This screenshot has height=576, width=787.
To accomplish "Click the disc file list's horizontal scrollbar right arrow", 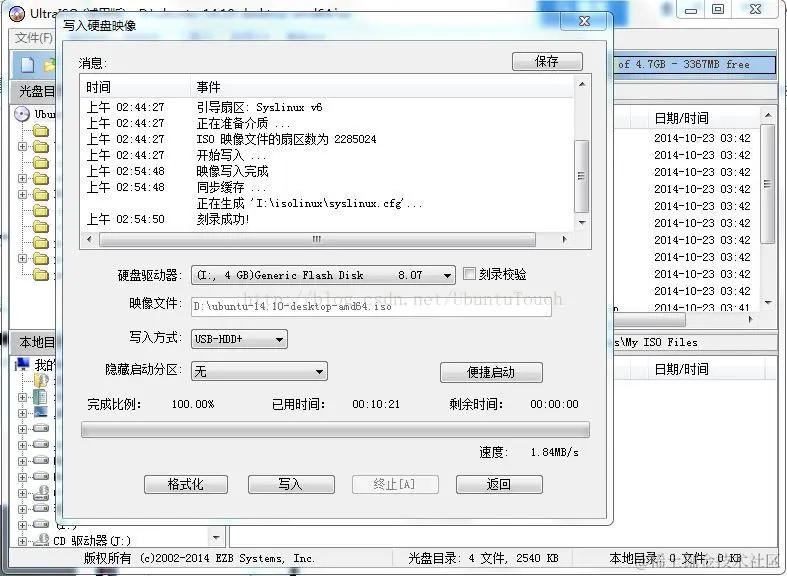I will (750, 319).
